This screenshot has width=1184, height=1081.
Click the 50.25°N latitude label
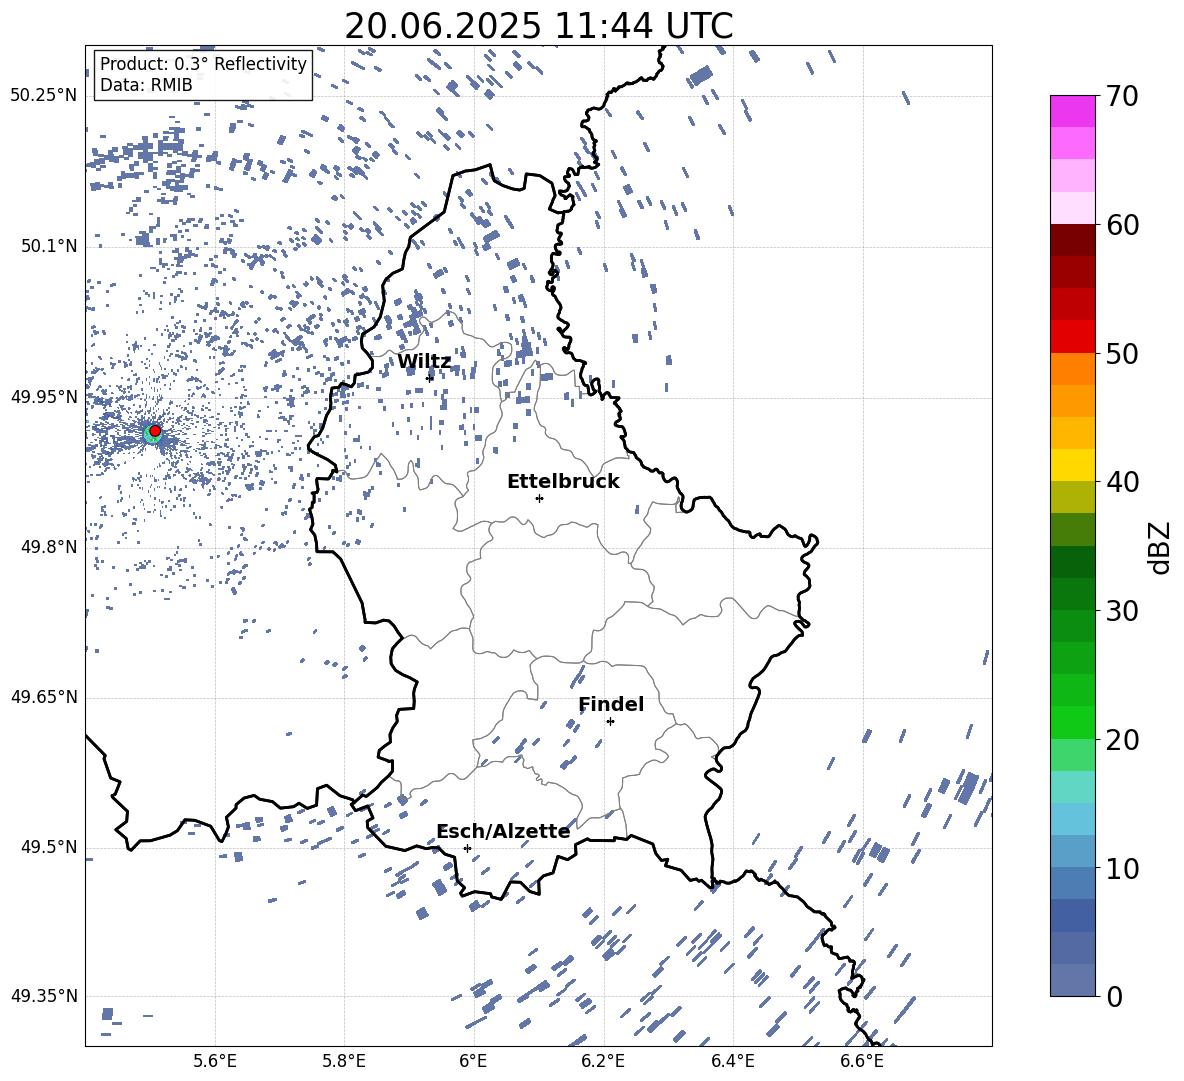(44, 96)
